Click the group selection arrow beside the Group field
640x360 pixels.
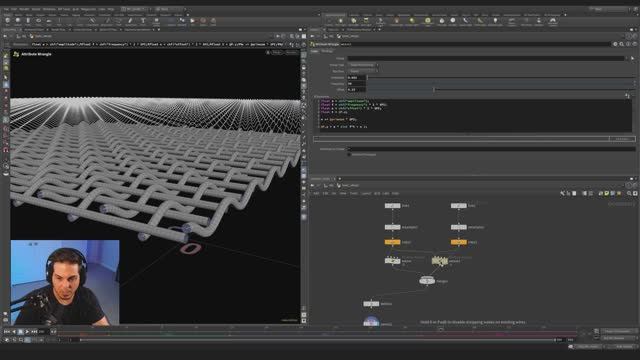coord(632,58)
